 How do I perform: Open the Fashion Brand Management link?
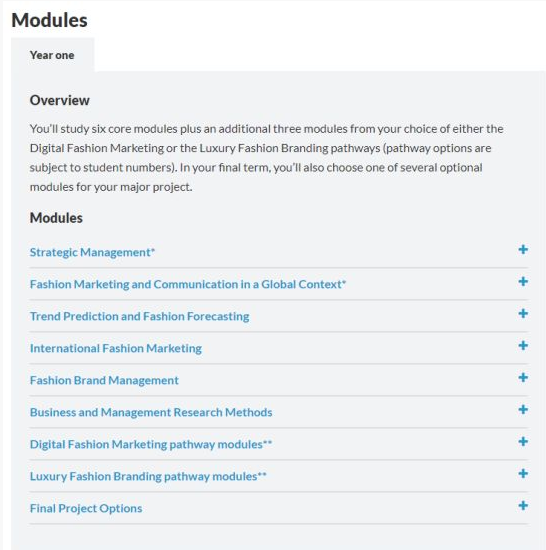tap(104, 381)
